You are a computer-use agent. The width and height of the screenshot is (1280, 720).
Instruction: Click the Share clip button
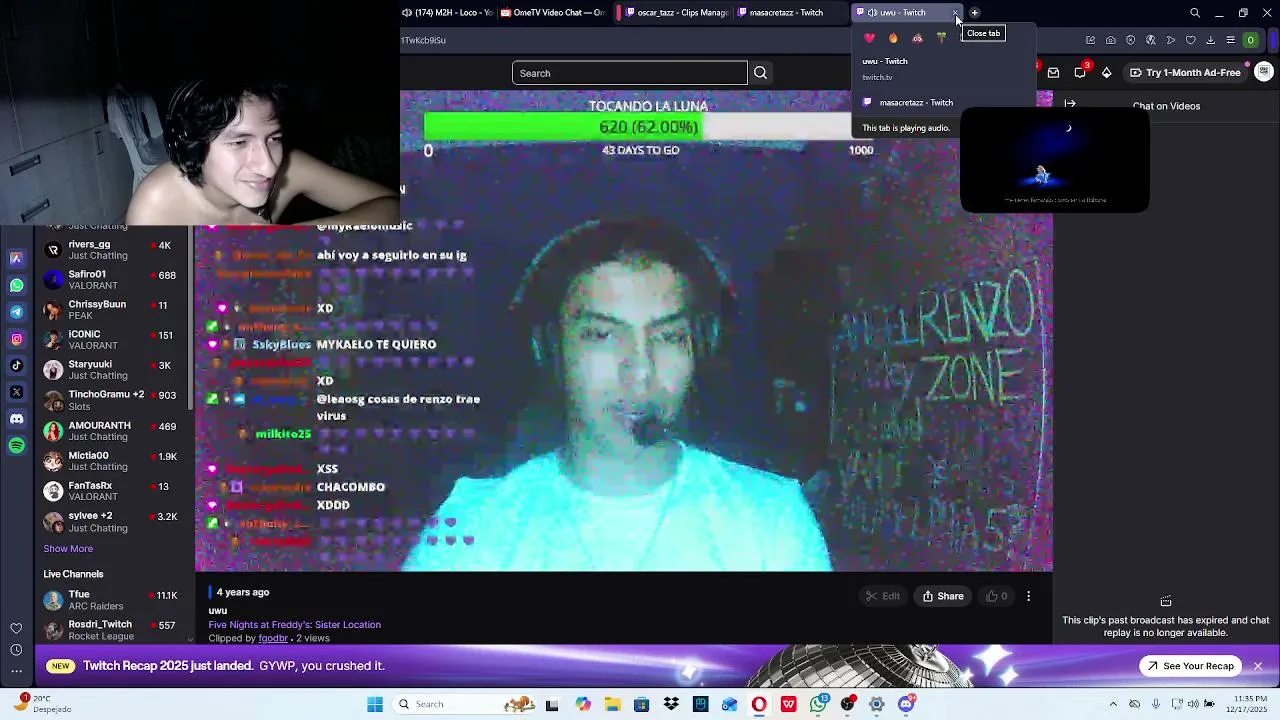click(x=943, y=596)
